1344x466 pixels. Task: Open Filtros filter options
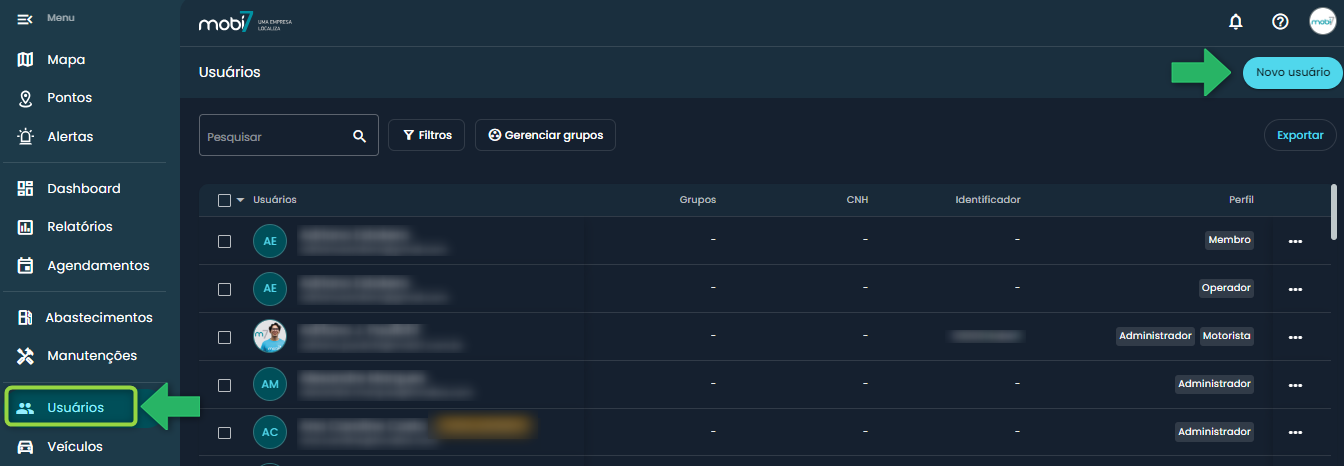click(x=426, y=135)
